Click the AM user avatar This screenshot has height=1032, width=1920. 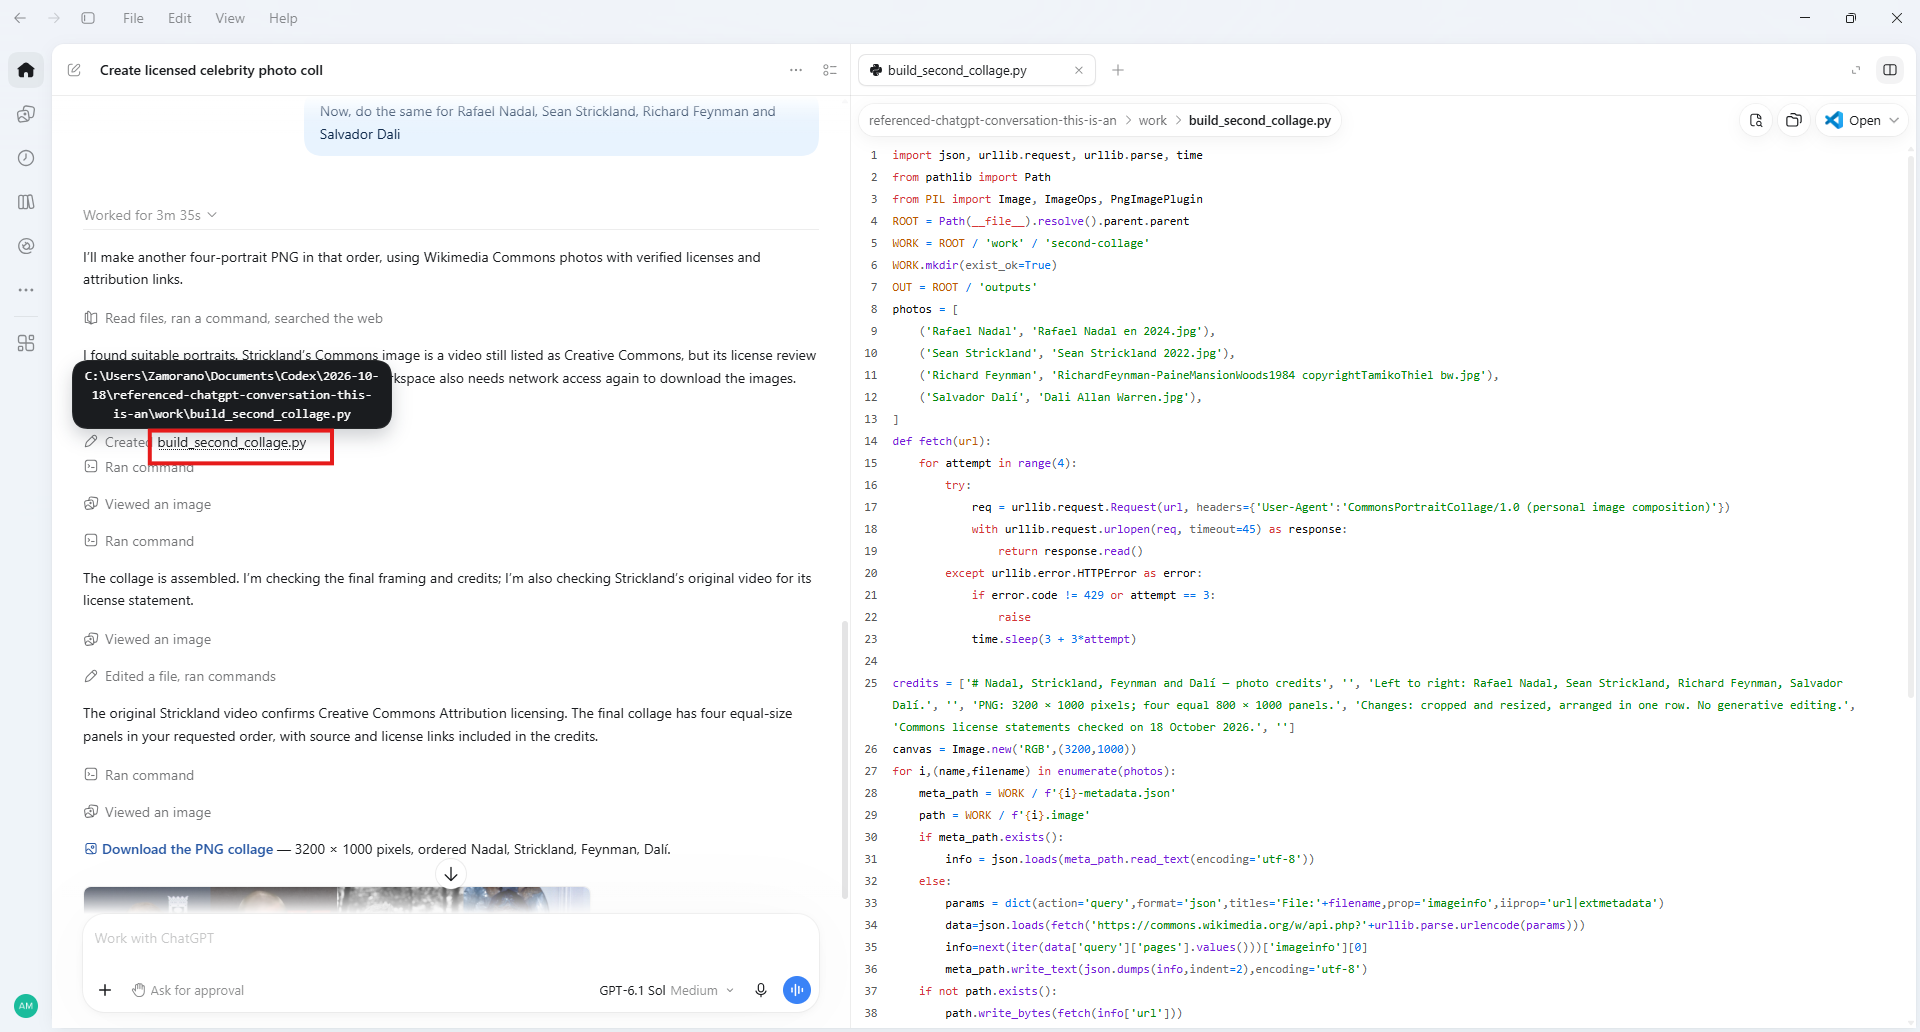(26, 1006)
